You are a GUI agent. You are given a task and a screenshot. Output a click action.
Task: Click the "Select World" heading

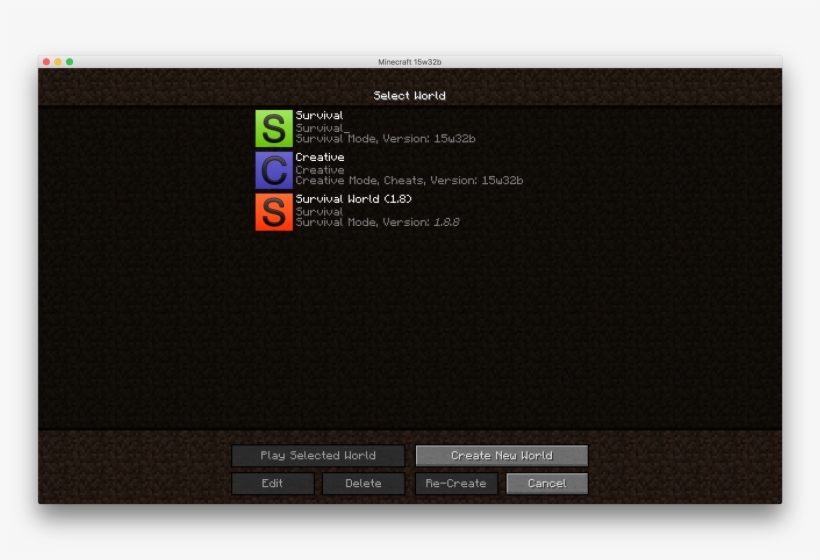pos(409,96)
